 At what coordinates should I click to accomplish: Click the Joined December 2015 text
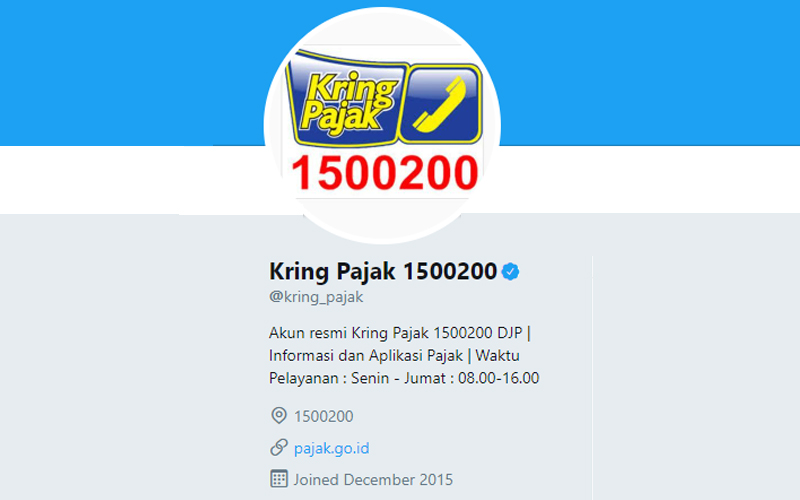[x=373, y=480]
